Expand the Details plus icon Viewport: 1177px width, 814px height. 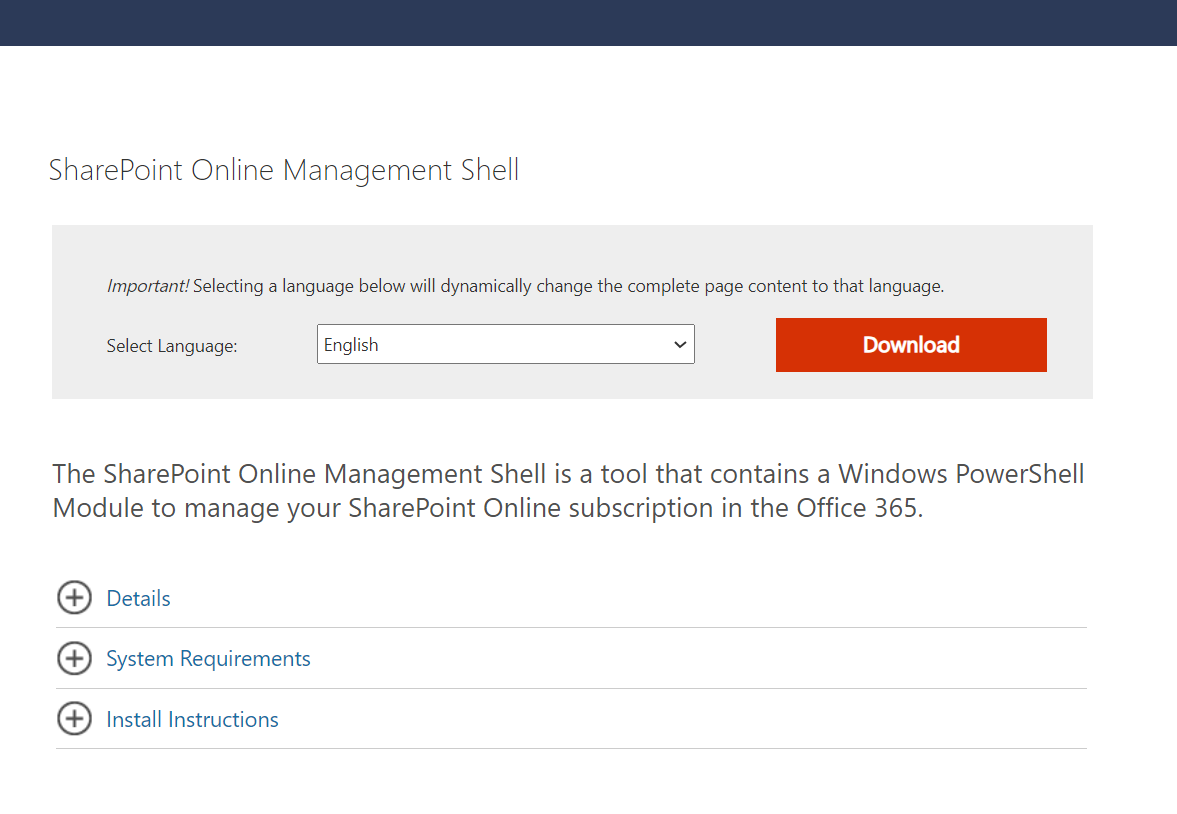point(74,598)
